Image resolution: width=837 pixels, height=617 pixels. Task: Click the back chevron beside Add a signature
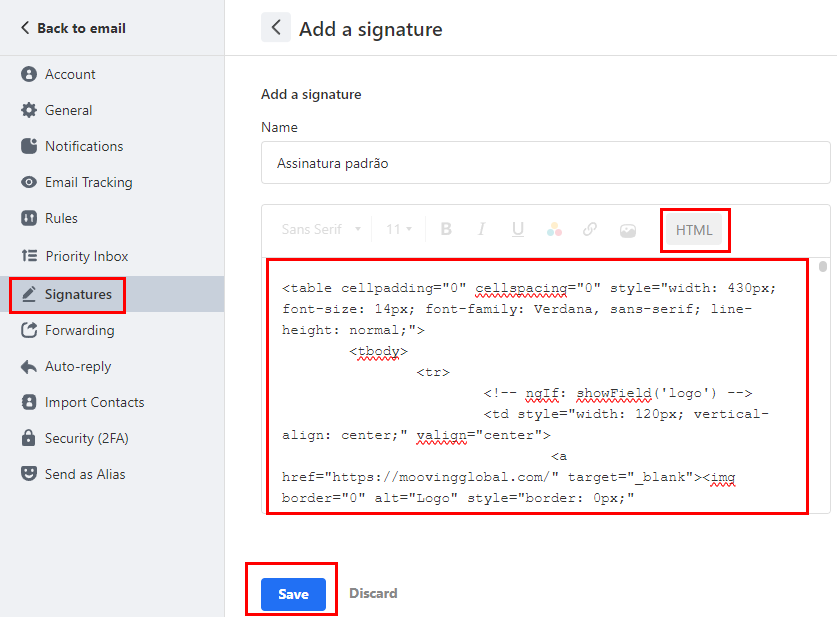pyautogui.click(x=276, y=28)
